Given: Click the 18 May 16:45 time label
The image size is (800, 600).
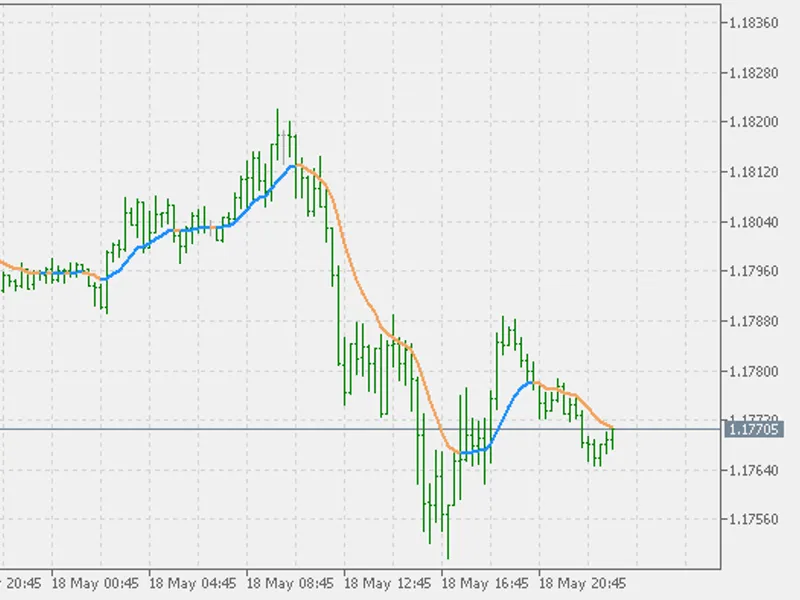Looking at the screenshot, I should pyautogui.click(x=485, y=583).
